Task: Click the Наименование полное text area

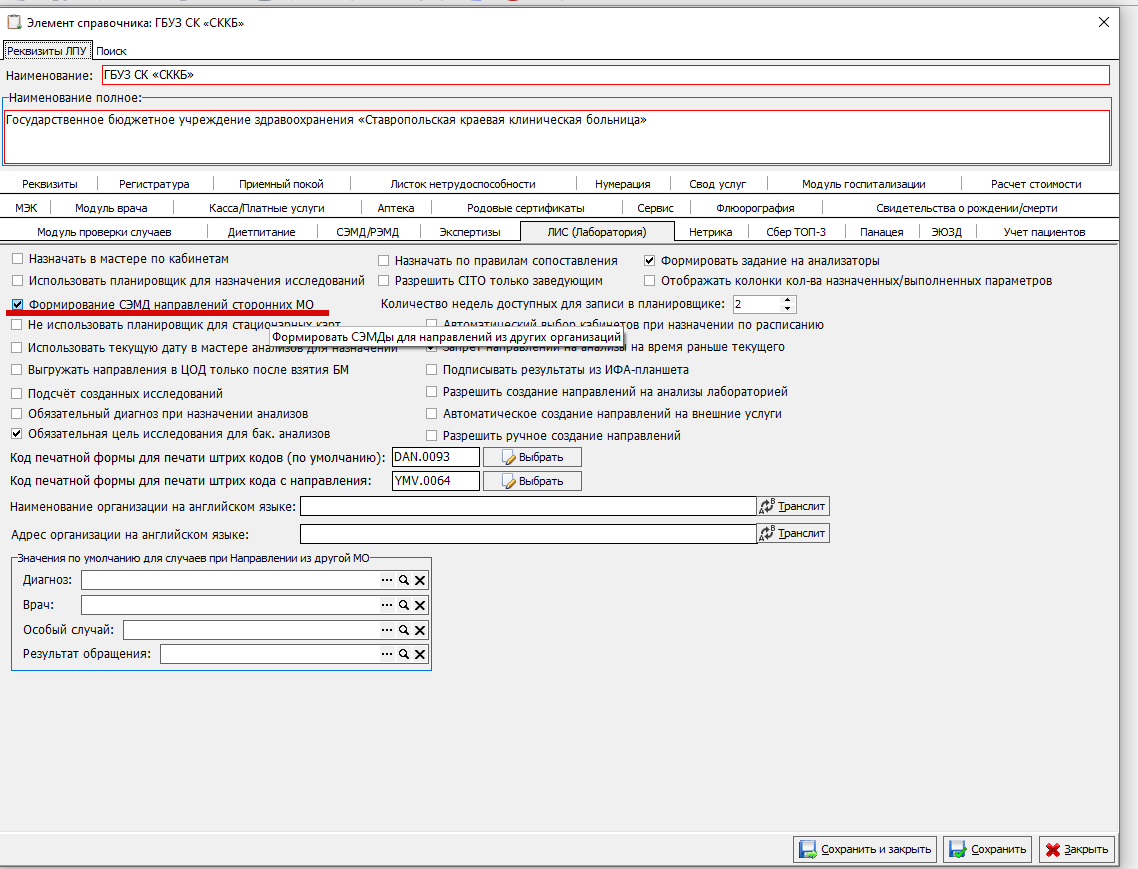Action: click(557, 136)
